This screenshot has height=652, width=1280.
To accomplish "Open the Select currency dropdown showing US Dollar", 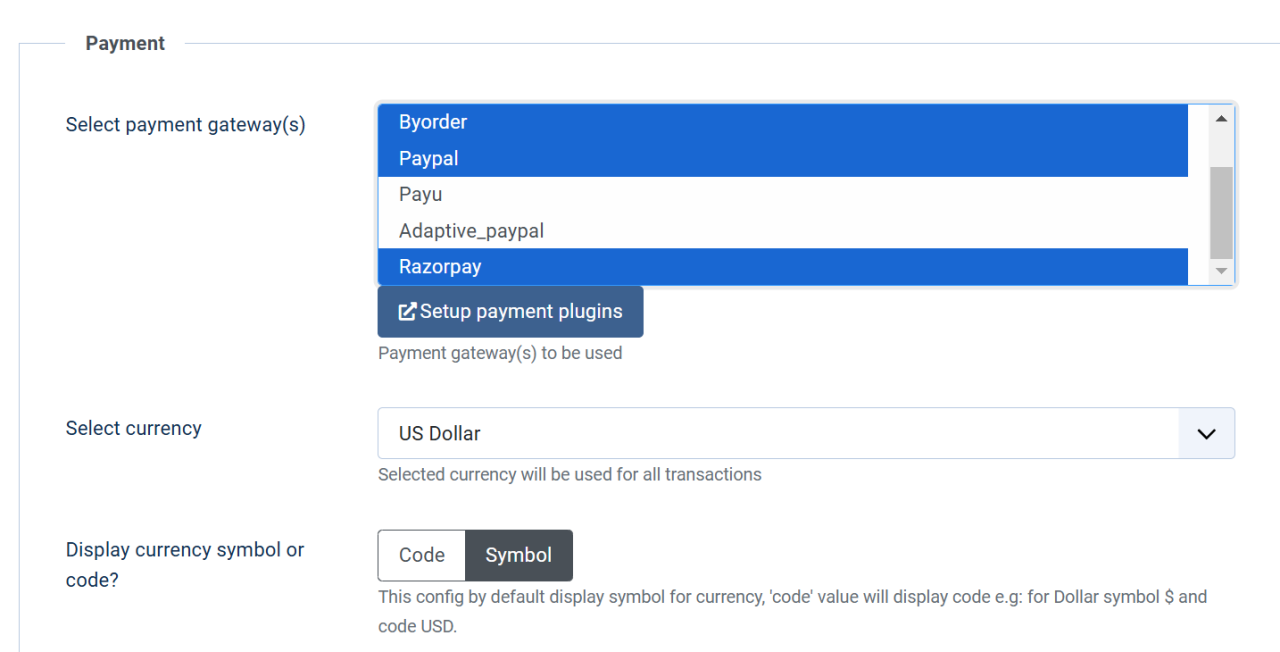I will (778, 434).
